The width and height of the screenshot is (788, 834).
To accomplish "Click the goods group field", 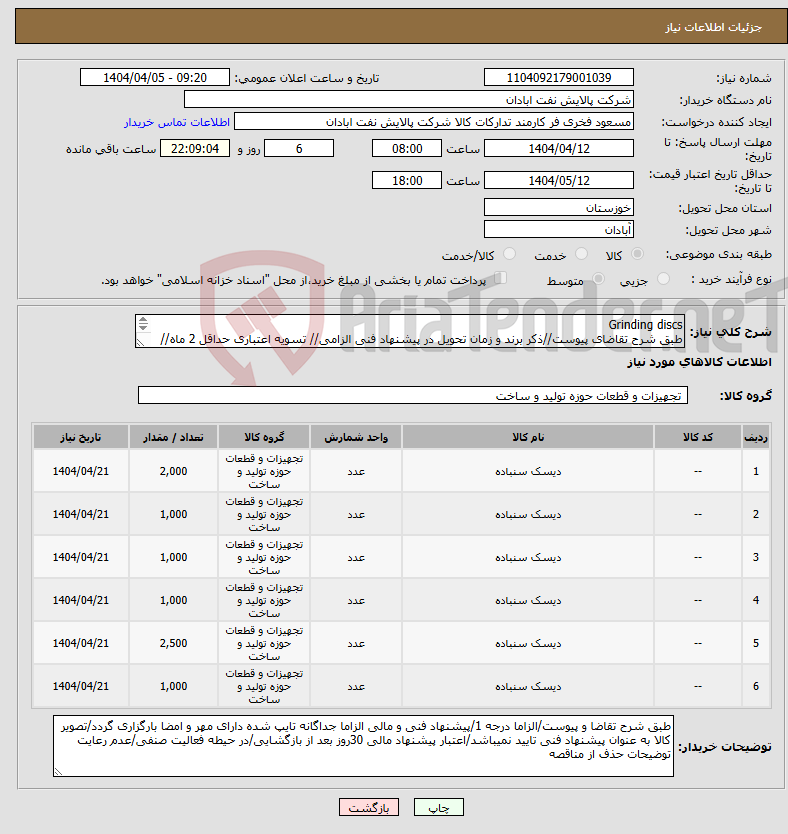I will 413,396.
